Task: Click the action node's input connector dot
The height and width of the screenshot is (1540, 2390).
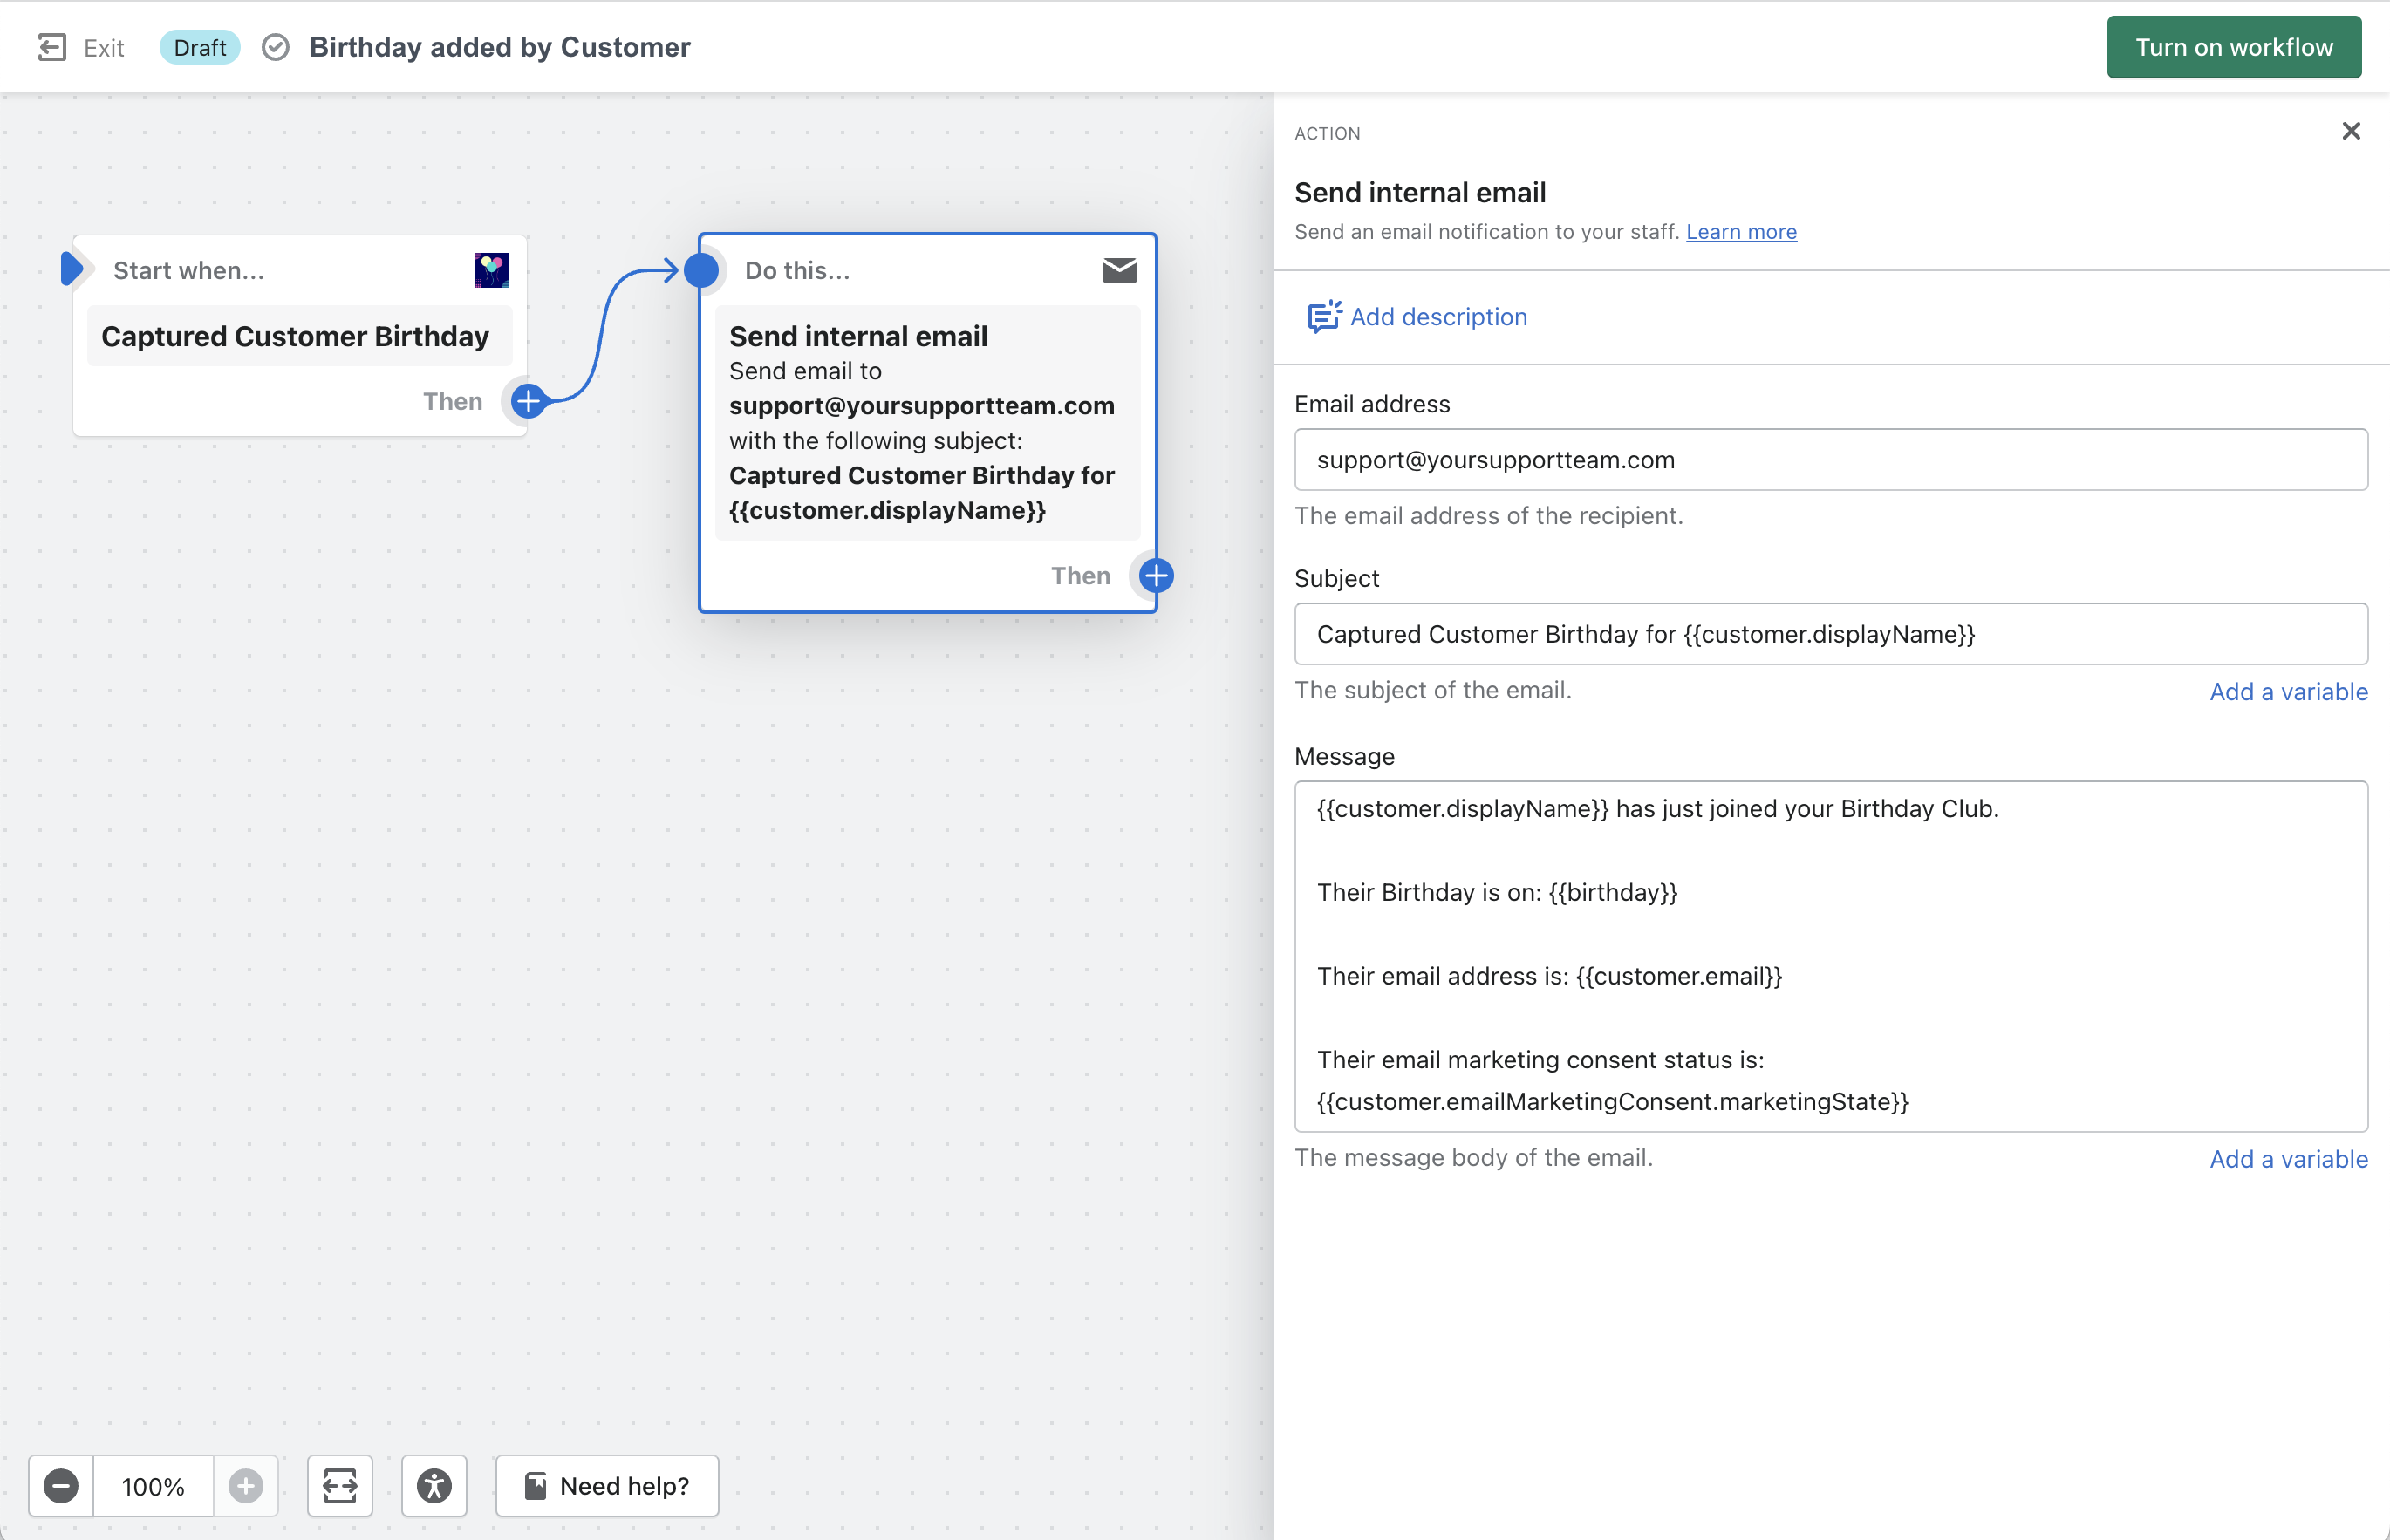Action: tap(701, 270)
